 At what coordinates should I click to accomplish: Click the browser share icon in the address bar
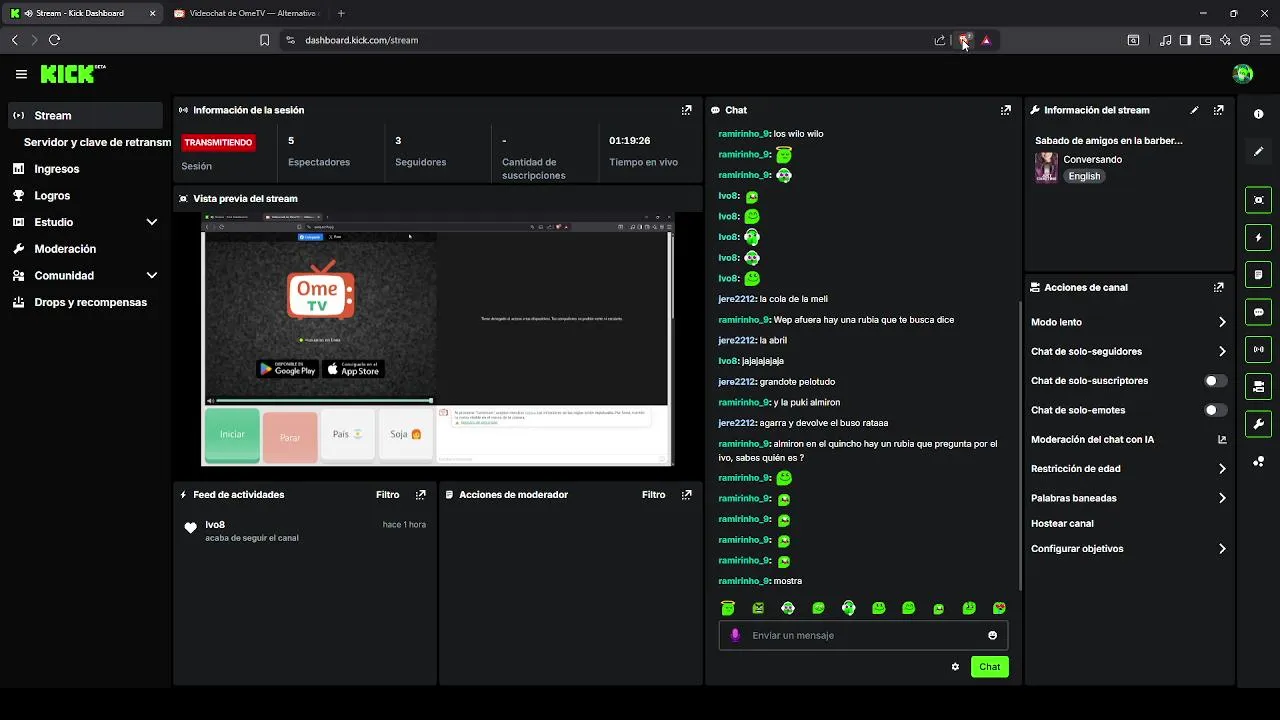(x=939, y=40)
